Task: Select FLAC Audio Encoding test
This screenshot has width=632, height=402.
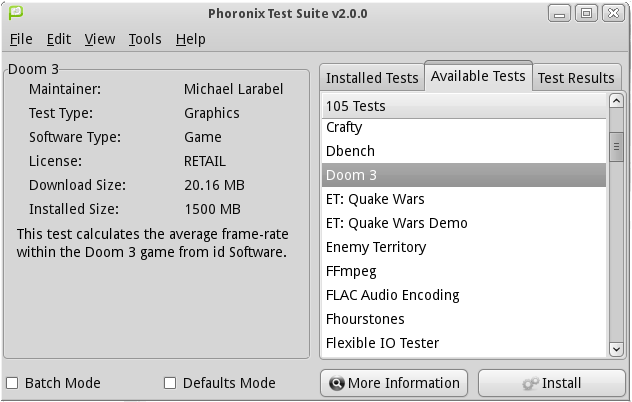Action: pyautogui.click(x=464, y=295)
